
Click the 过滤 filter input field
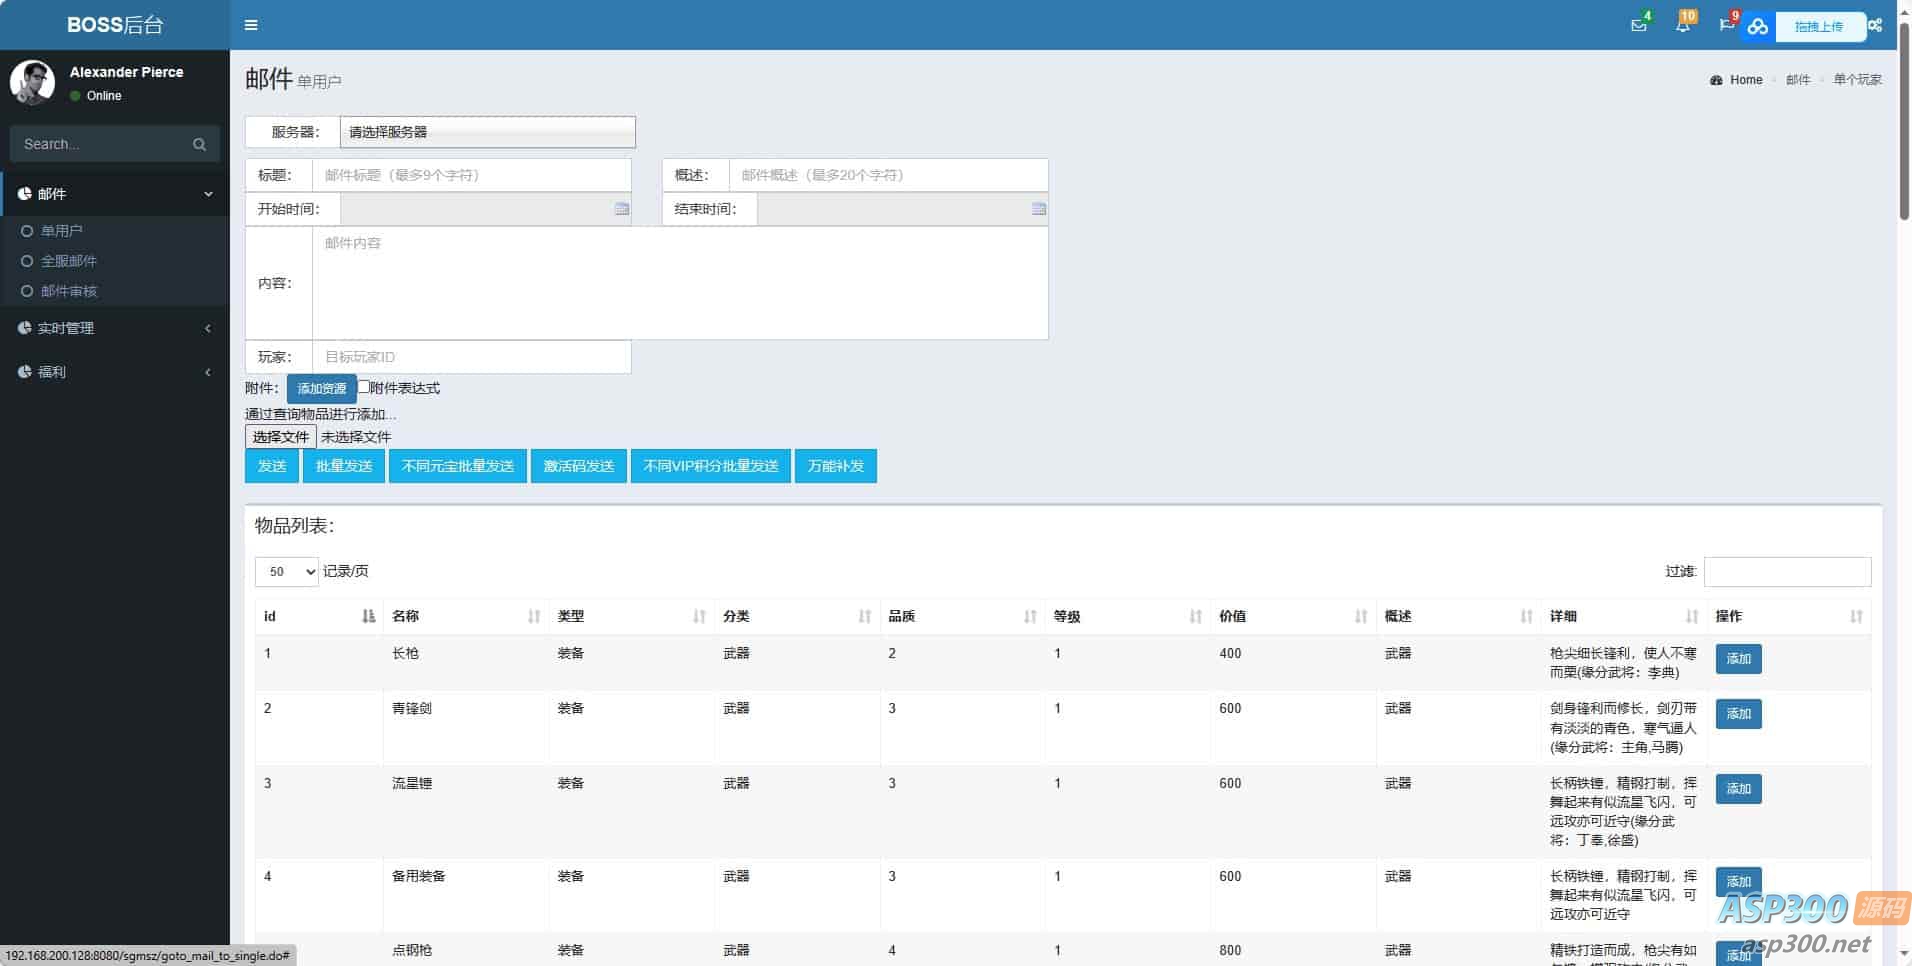(1787, 572)
